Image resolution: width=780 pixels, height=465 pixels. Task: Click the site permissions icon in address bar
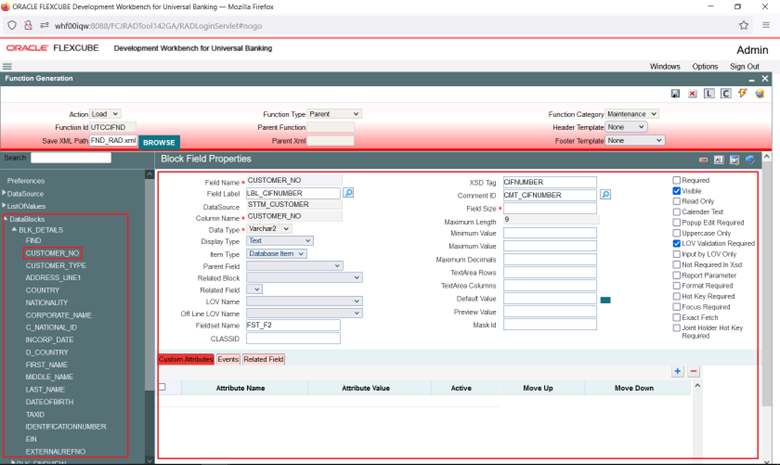coord(45,25)
